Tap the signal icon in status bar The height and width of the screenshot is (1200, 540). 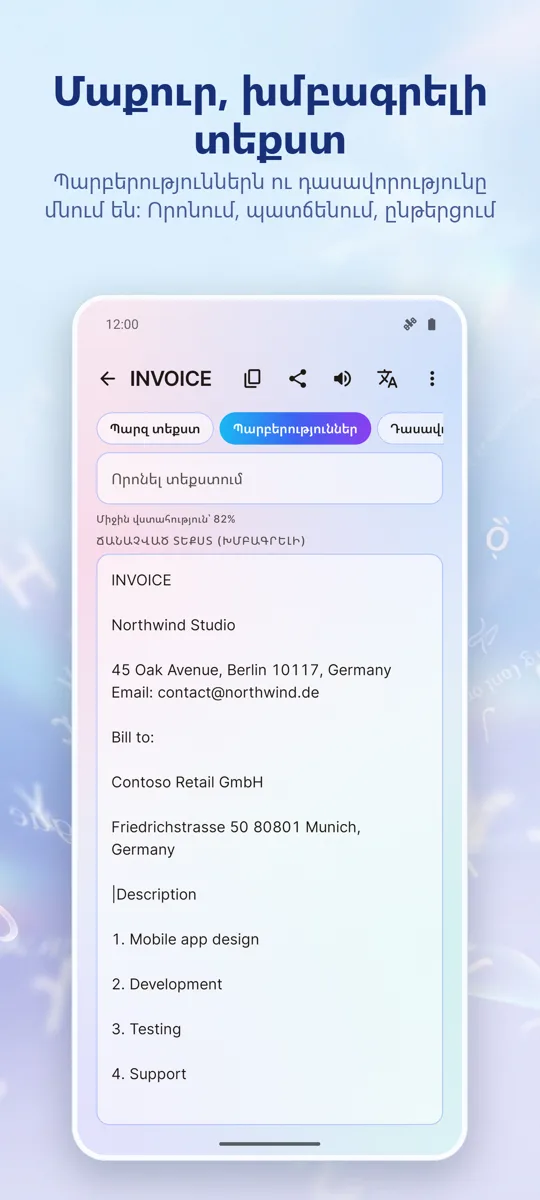409,324
